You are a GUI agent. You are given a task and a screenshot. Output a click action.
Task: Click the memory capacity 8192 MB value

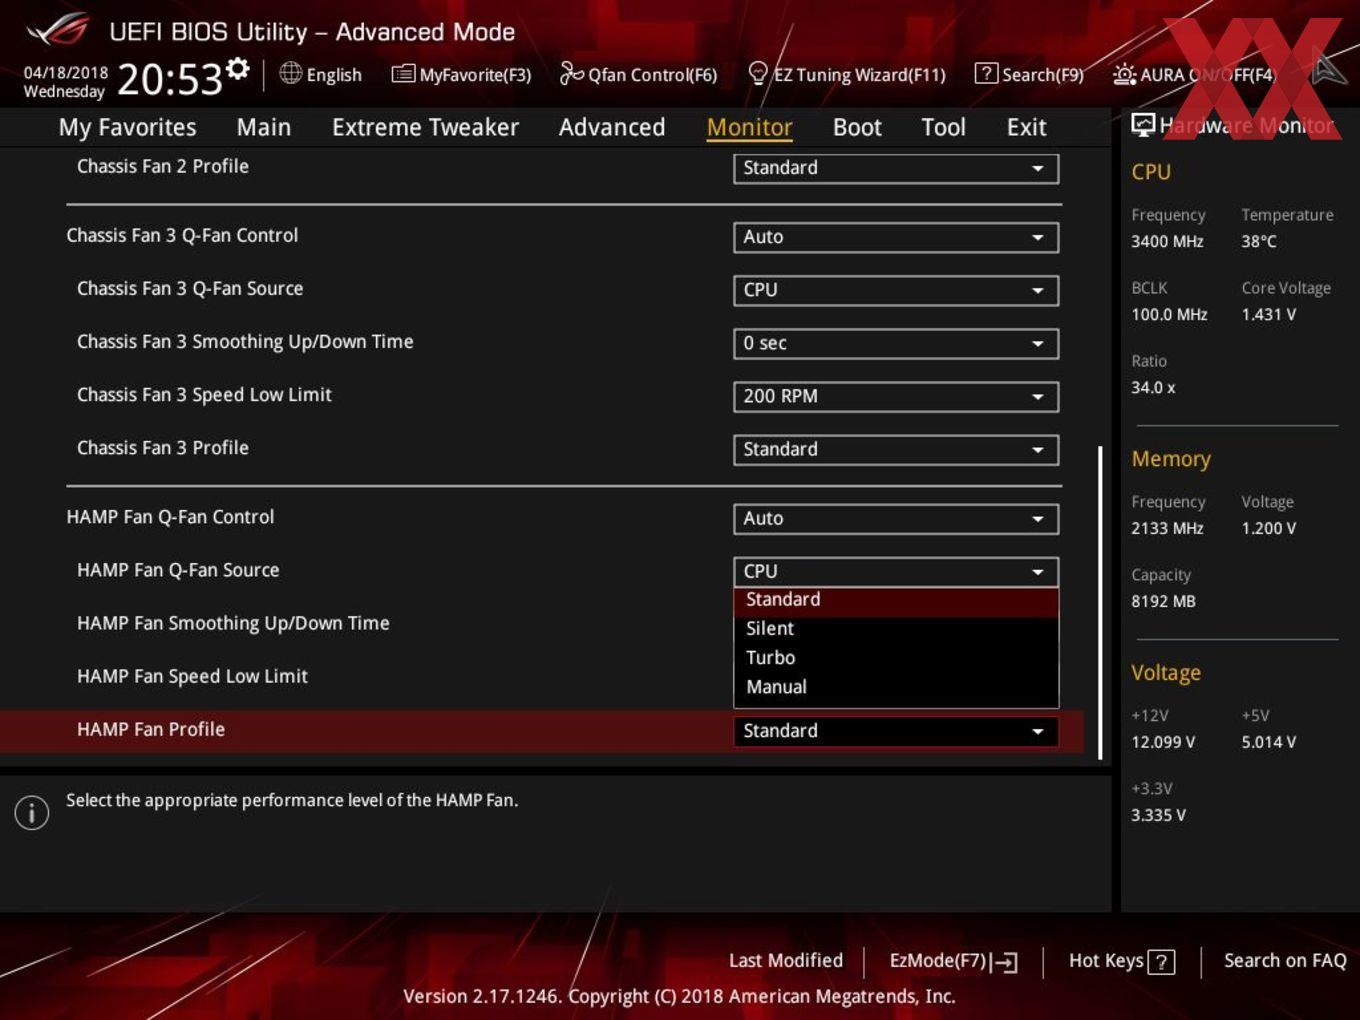click(x=1163, y=602)
